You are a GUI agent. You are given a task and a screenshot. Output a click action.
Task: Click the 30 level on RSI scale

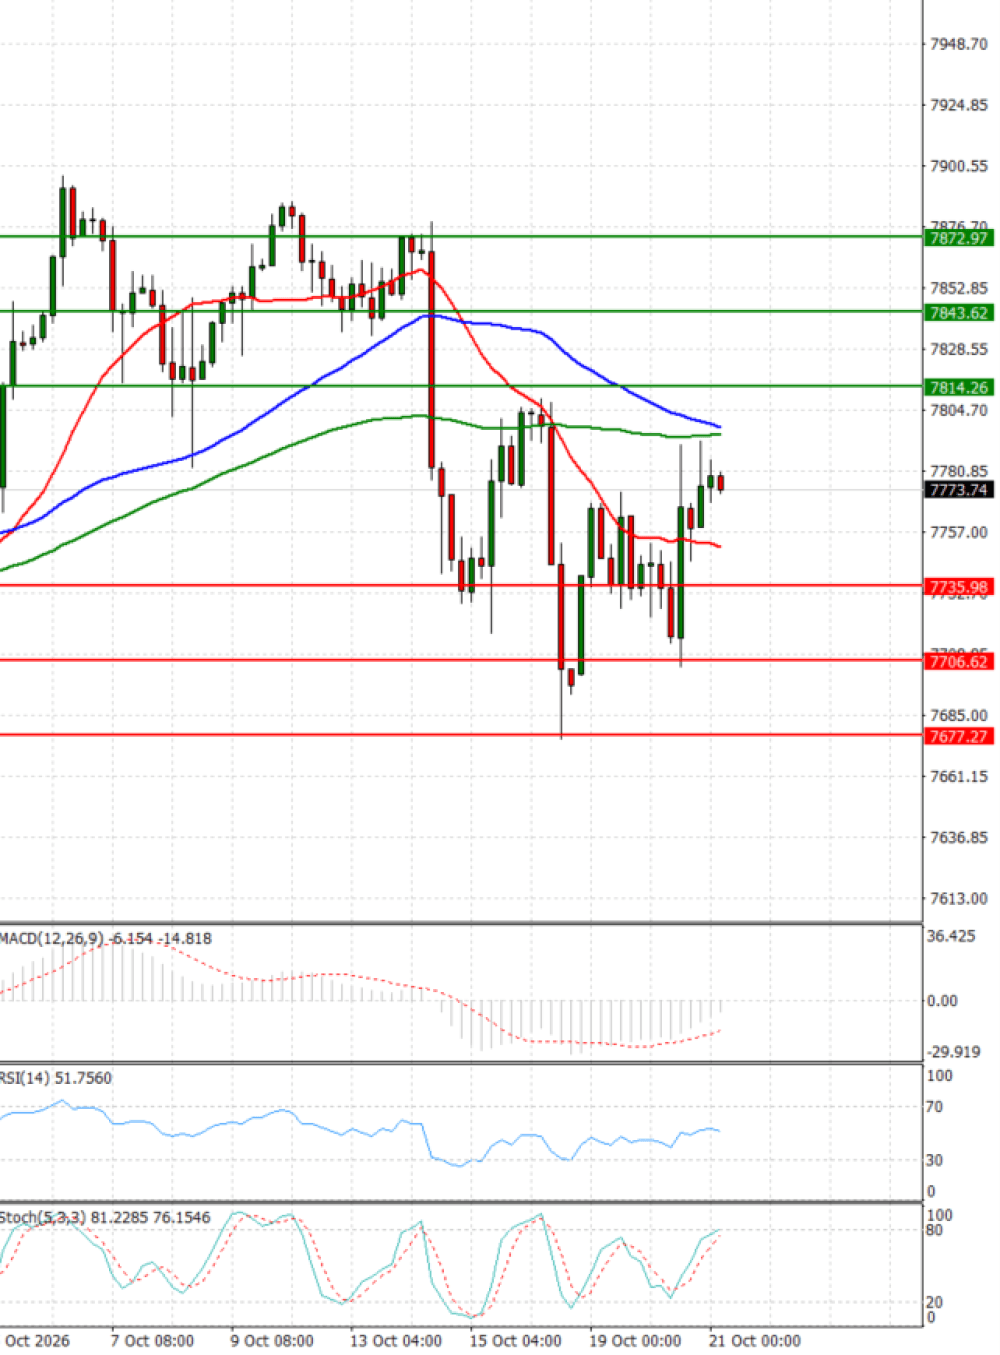pyautogui.click(x=935, y=1160)
